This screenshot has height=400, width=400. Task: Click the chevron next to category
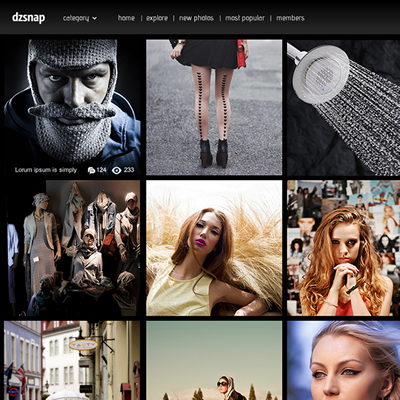click(94, 18)
